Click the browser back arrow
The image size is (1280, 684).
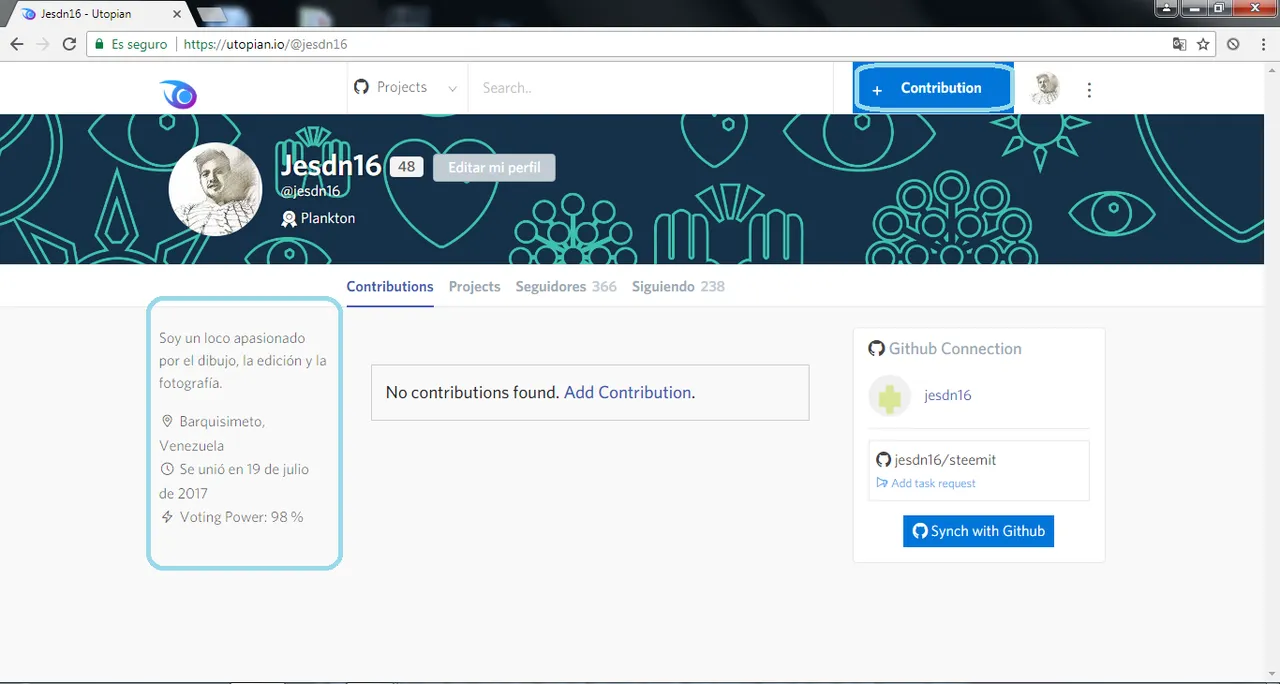(x=17, y=44)
